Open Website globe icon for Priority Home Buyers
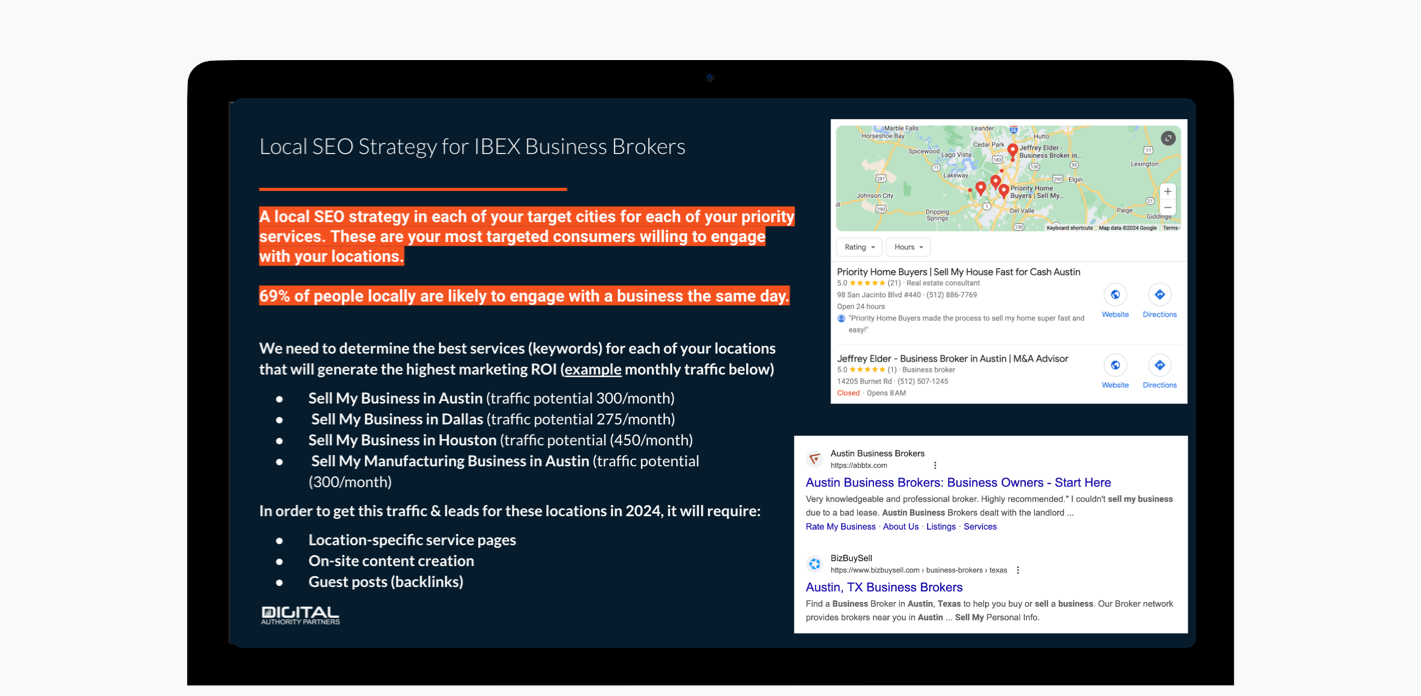This screenshot has width=1421, height=696. pos(1115,295)
